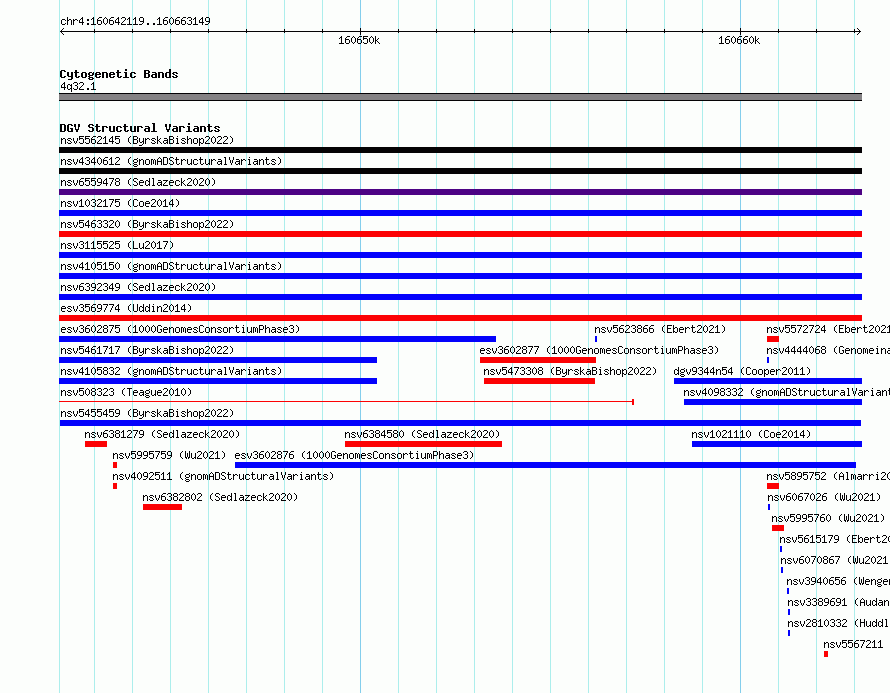
Task: Select nsv4098332 gnomAD variant label
Action: coord(787,392)
